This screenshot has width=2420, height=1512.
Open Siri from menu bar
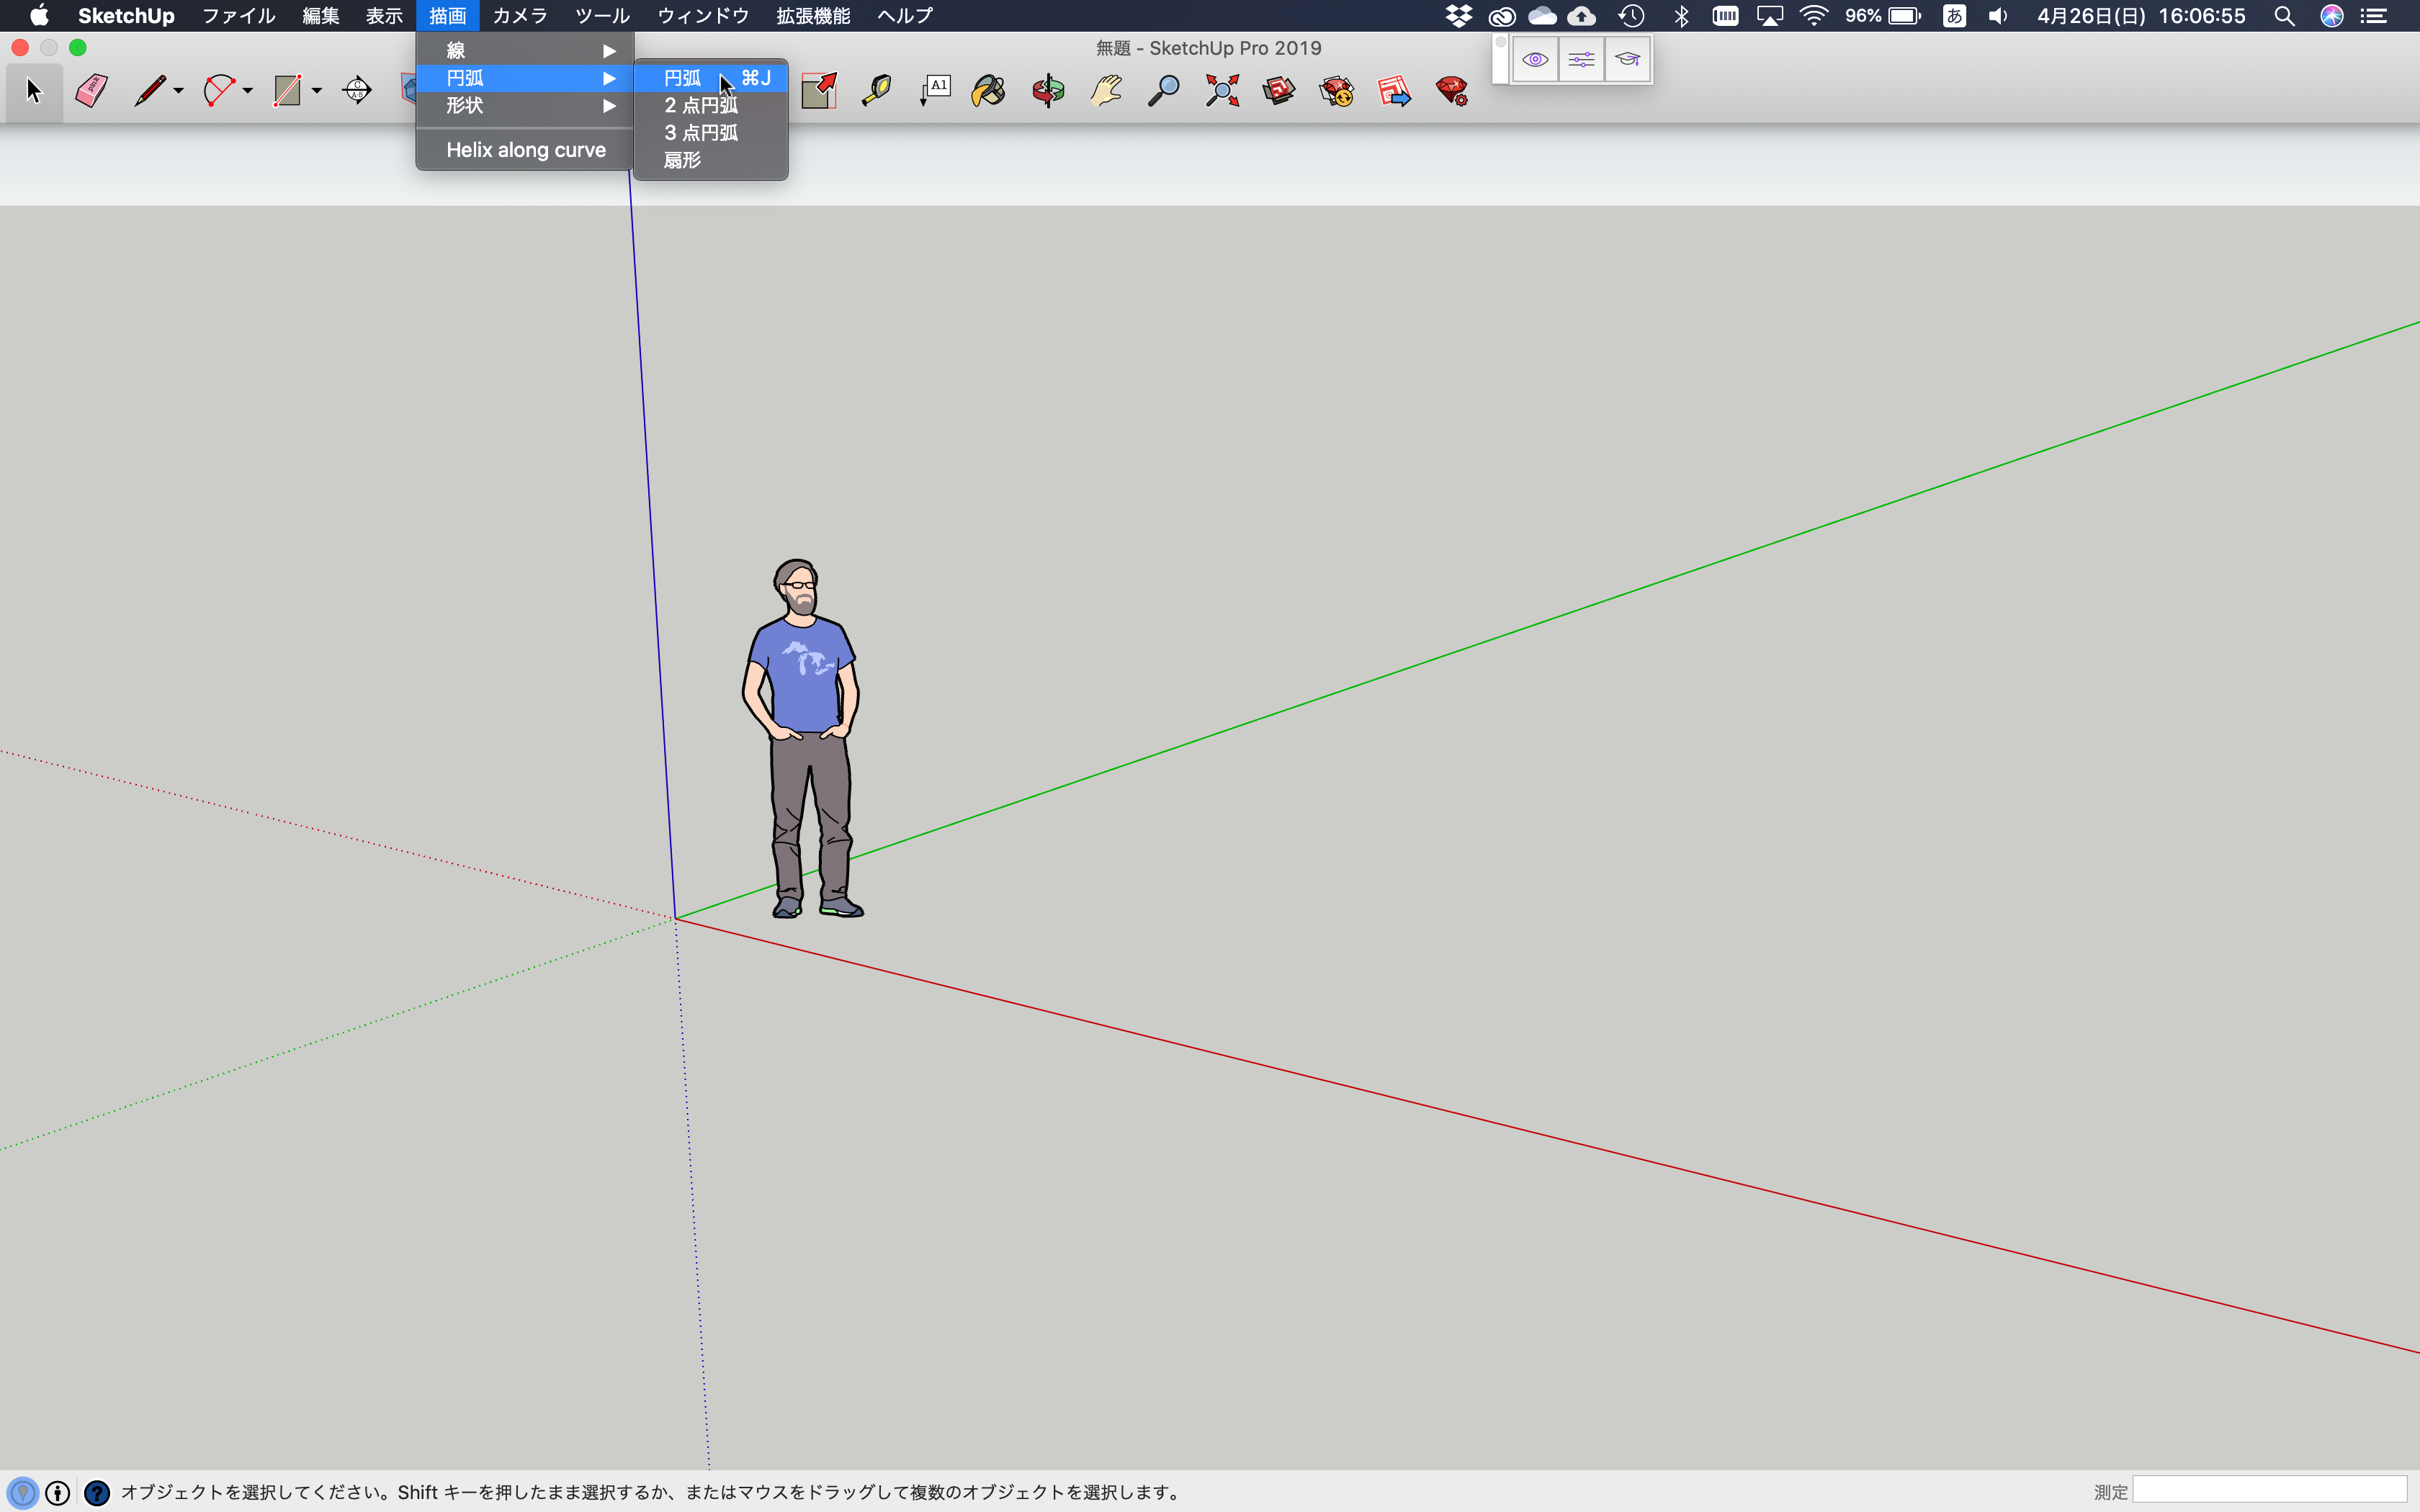(x=2332, y=16)
